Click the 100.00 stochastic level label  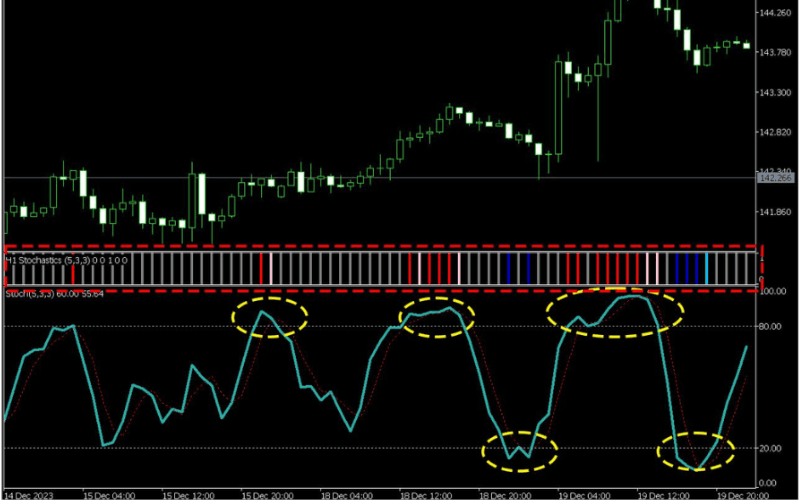772,291
